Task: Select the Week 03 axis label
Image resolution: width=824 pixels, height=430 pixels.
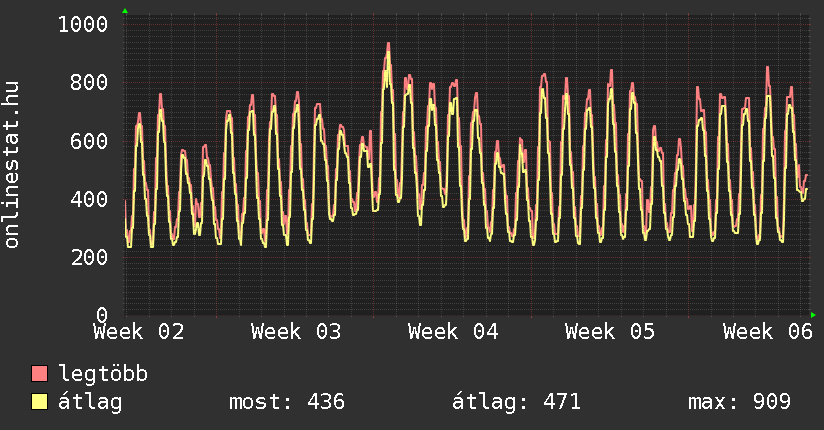Action: click(x=296, y=331)
